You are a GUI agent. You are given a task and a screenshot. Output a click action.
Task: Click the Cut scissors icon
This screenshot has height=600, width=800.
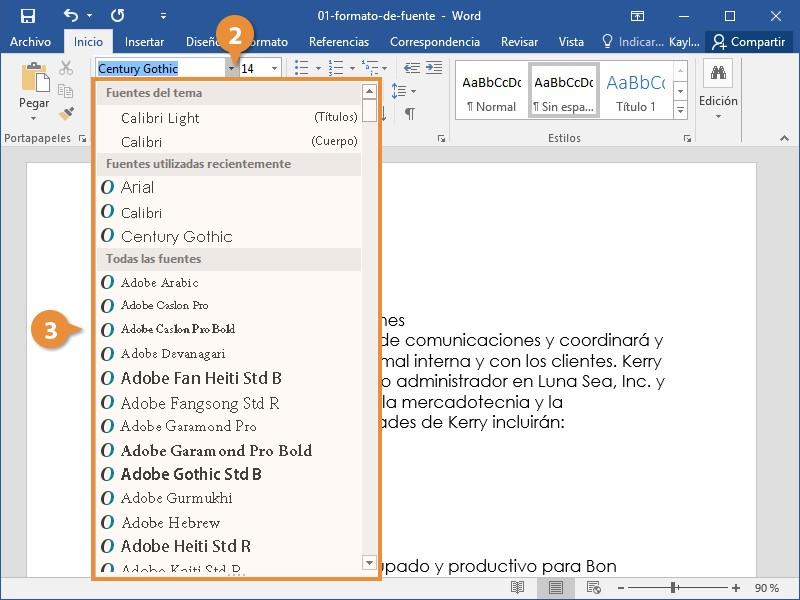pyautogui.click(x=66, y=68)
